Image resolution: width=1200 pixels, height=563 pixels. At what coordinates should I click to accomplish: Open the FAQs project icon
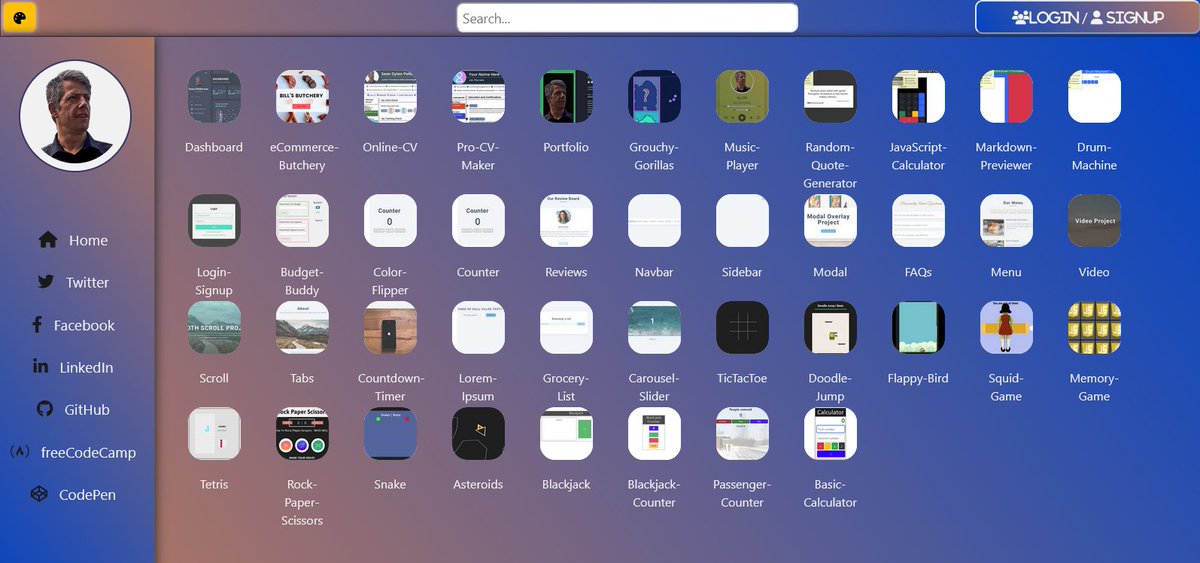[x=918, y=221]
